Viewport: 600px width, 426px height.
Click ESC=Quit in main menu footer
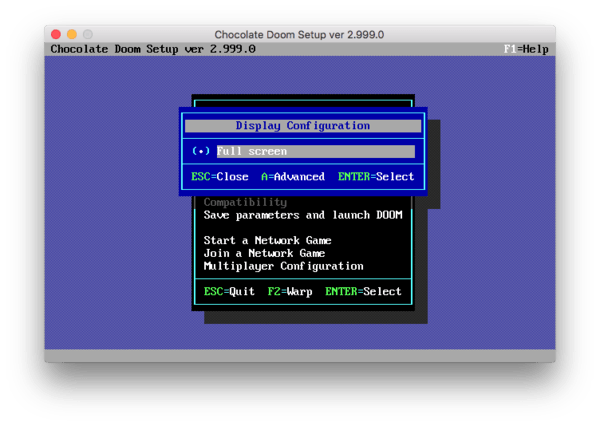coord(229,292)
